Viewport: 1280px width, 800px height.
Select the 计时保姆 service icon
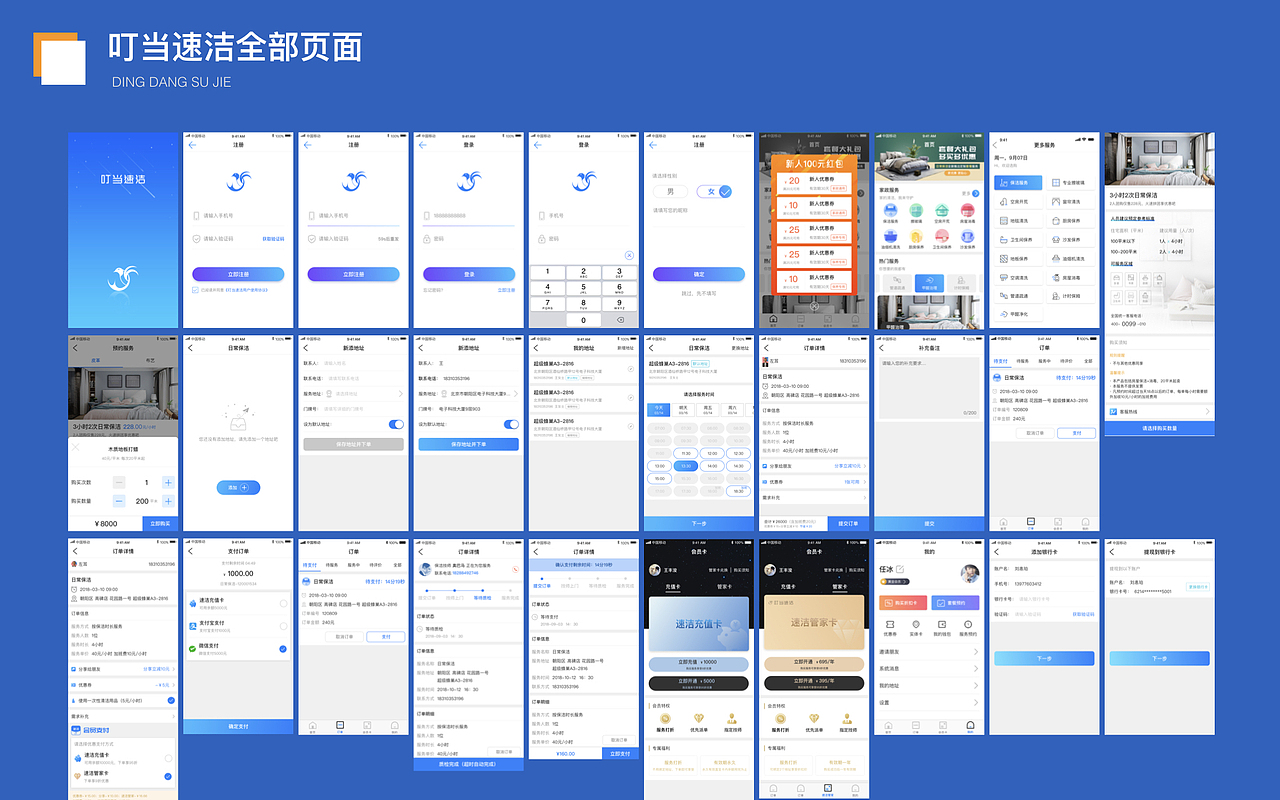1065,295
